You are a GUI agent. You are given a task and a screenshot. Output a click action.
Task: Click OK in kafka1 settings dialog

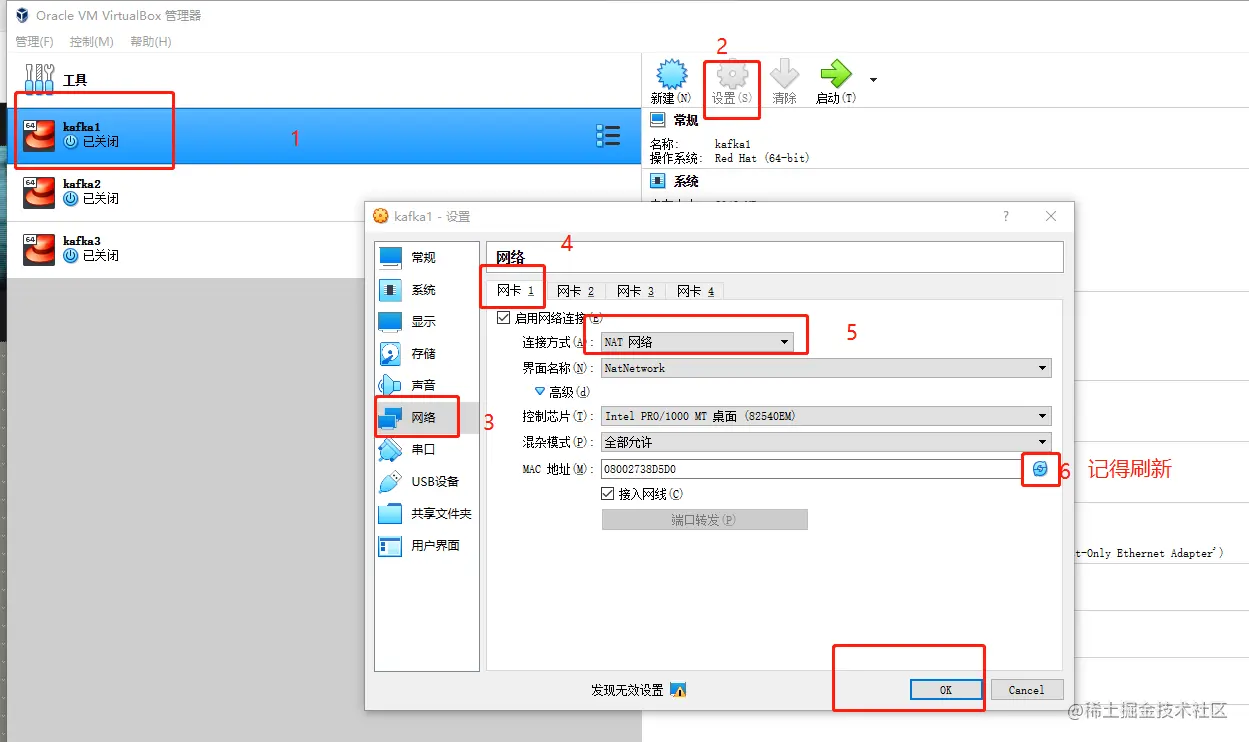[945, 690]
